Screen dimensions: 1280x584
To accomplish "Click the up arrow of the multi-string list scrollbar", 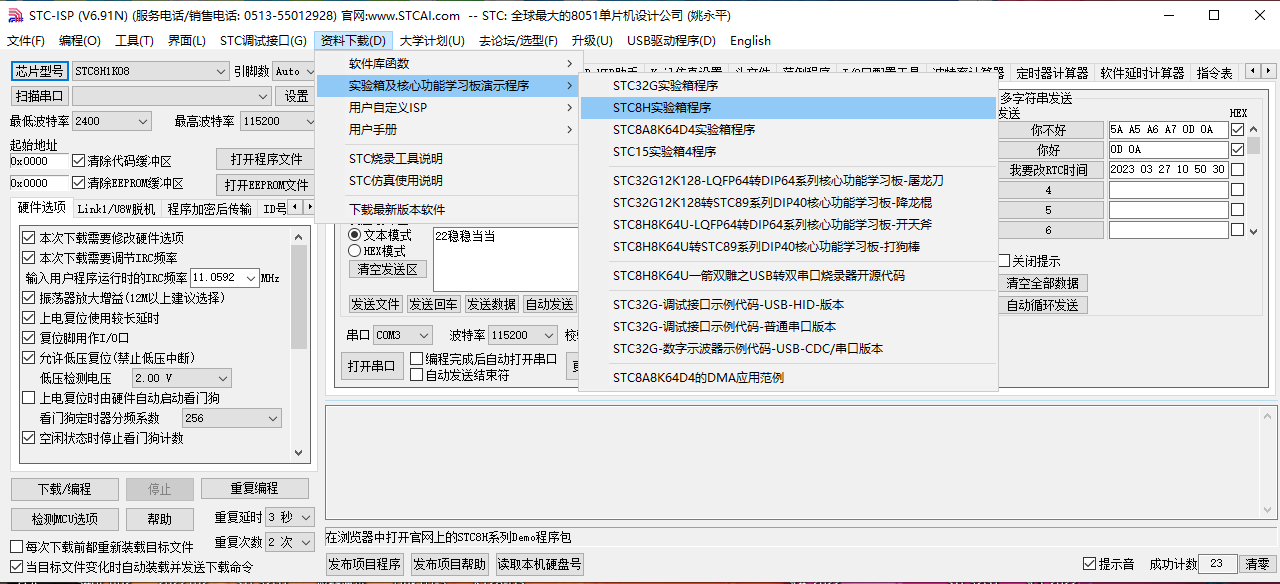I will 1253,129.
